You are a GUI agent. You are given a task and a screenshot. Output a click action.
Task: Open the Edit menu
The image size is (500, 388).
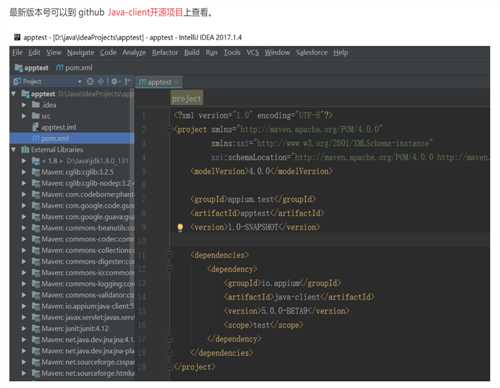(x=34, y=52)
